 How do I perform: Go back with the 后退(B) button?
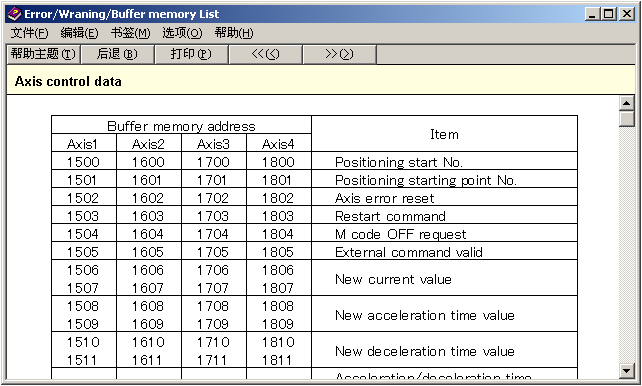[x=118, y=54]
